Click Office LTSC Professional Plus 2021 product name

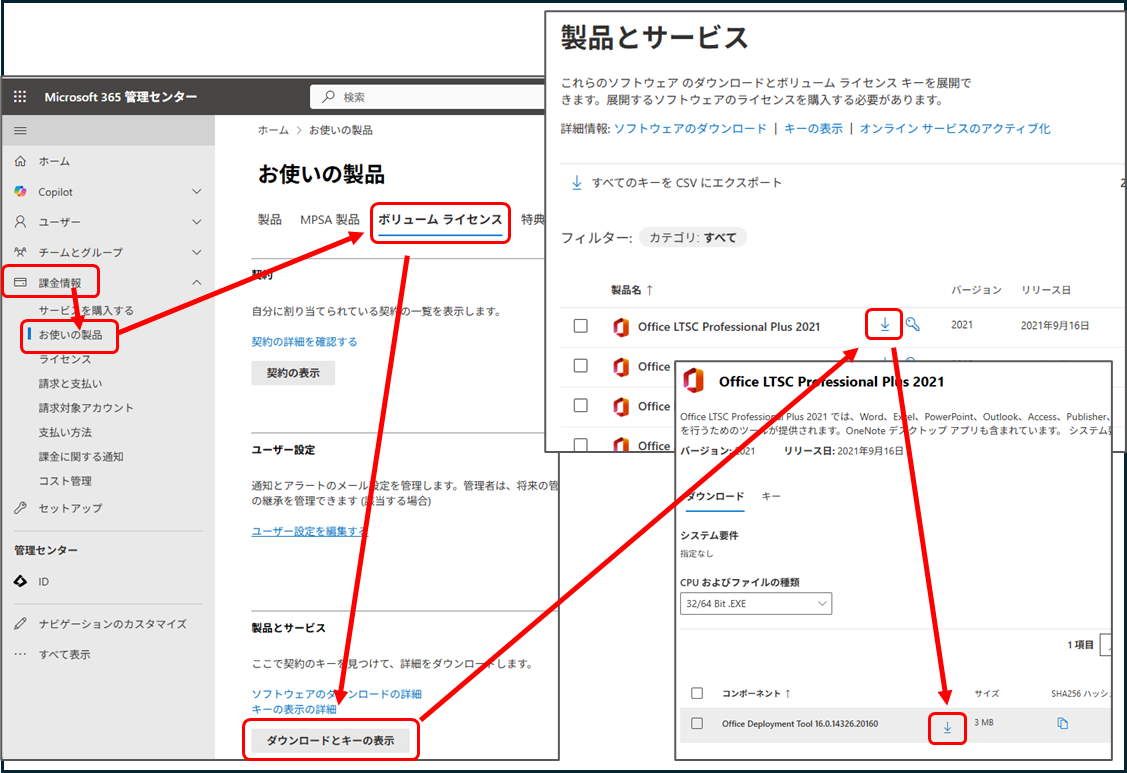[x=729, y=326]
